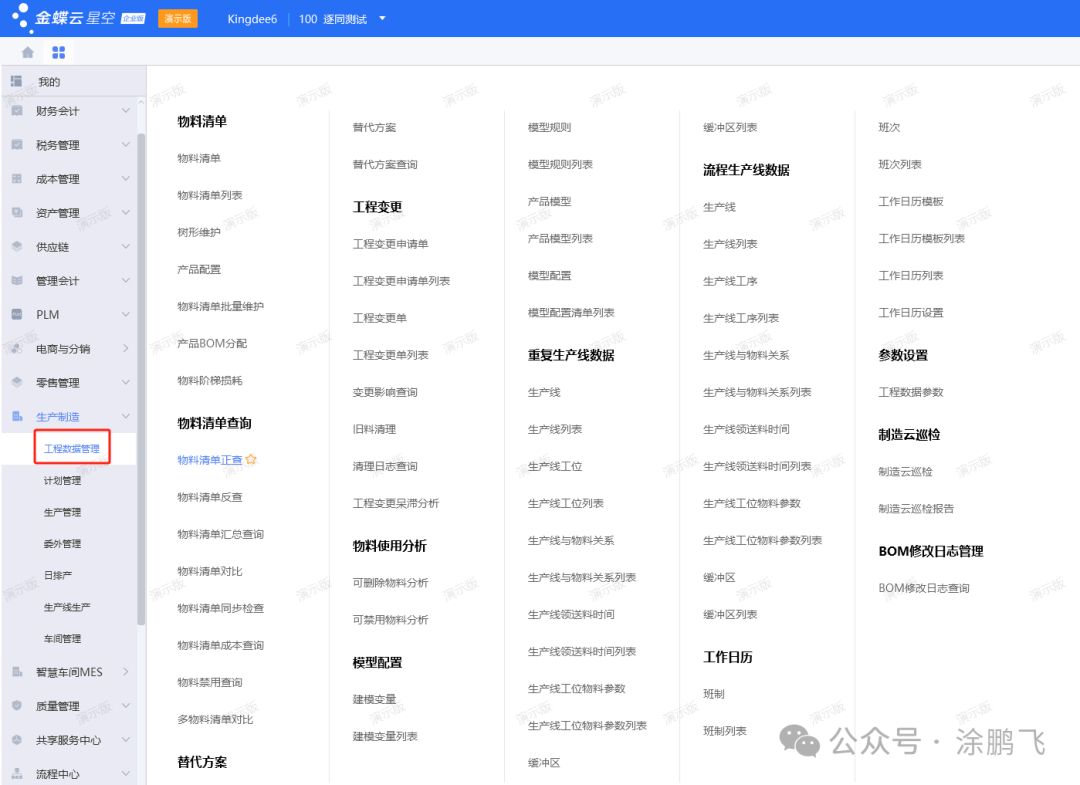Open the organization dropdown arrow in header

[382, 19]
